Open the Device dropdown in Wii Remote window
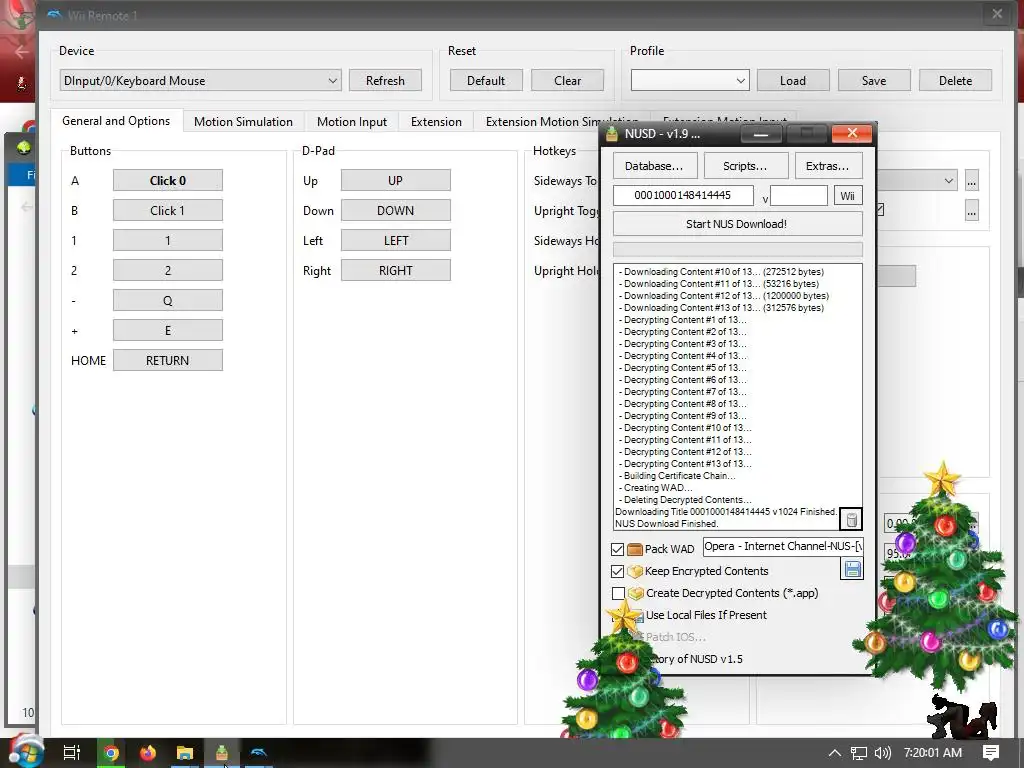Image resolution: width=1024 pixels, height=768 pixels. [x=200, y=80]
